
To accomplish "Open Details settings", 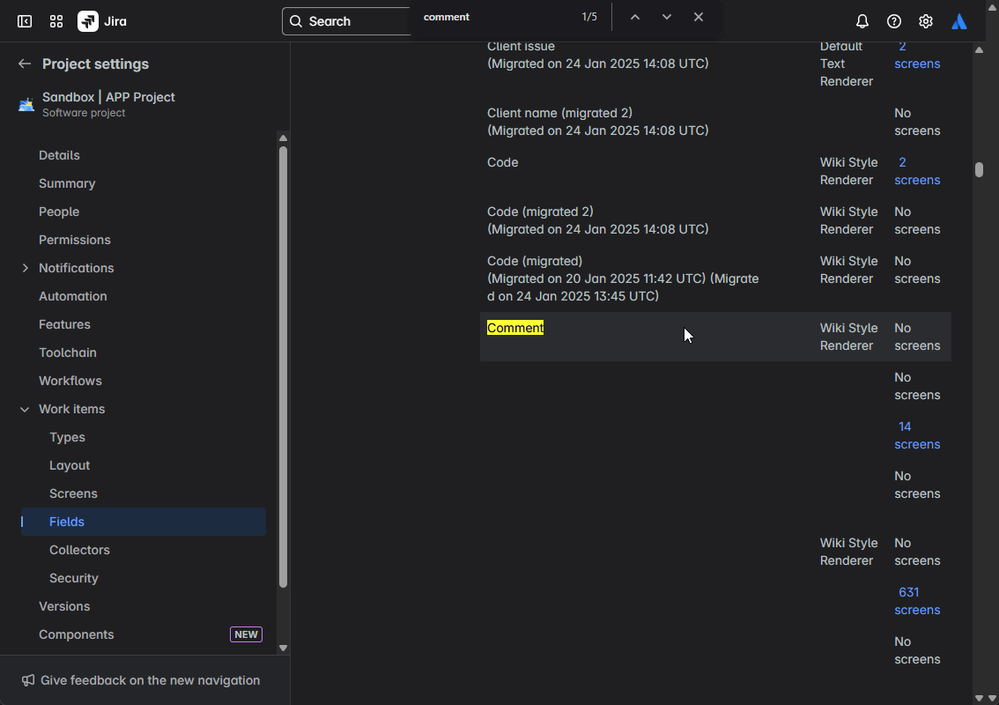I will coord(59,155).
